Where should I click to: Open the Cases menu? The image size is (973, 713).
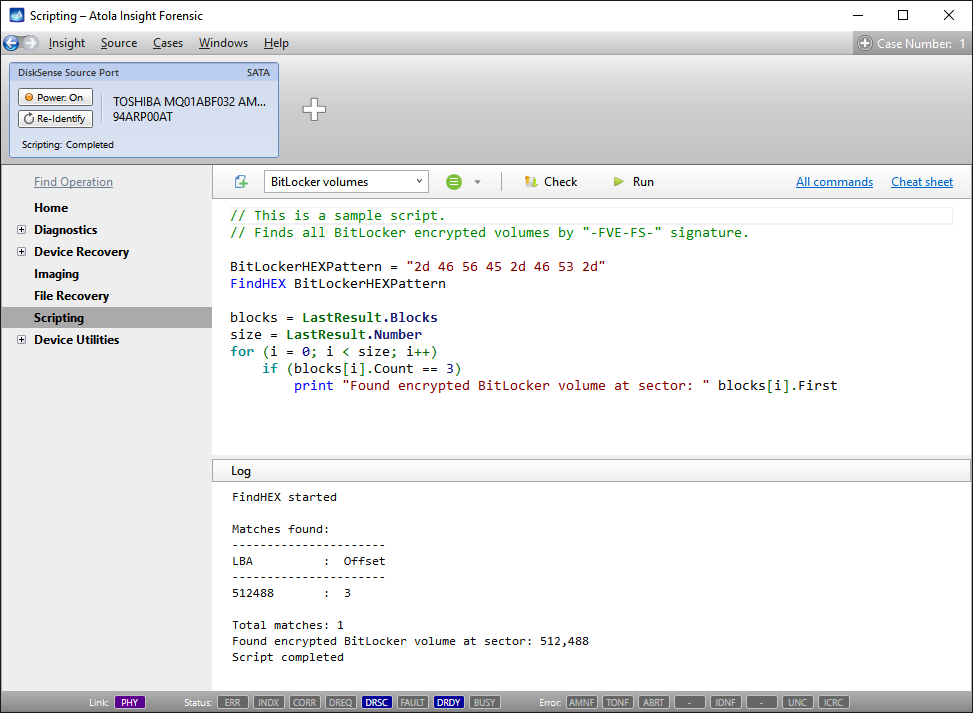[x=168, y=43]
